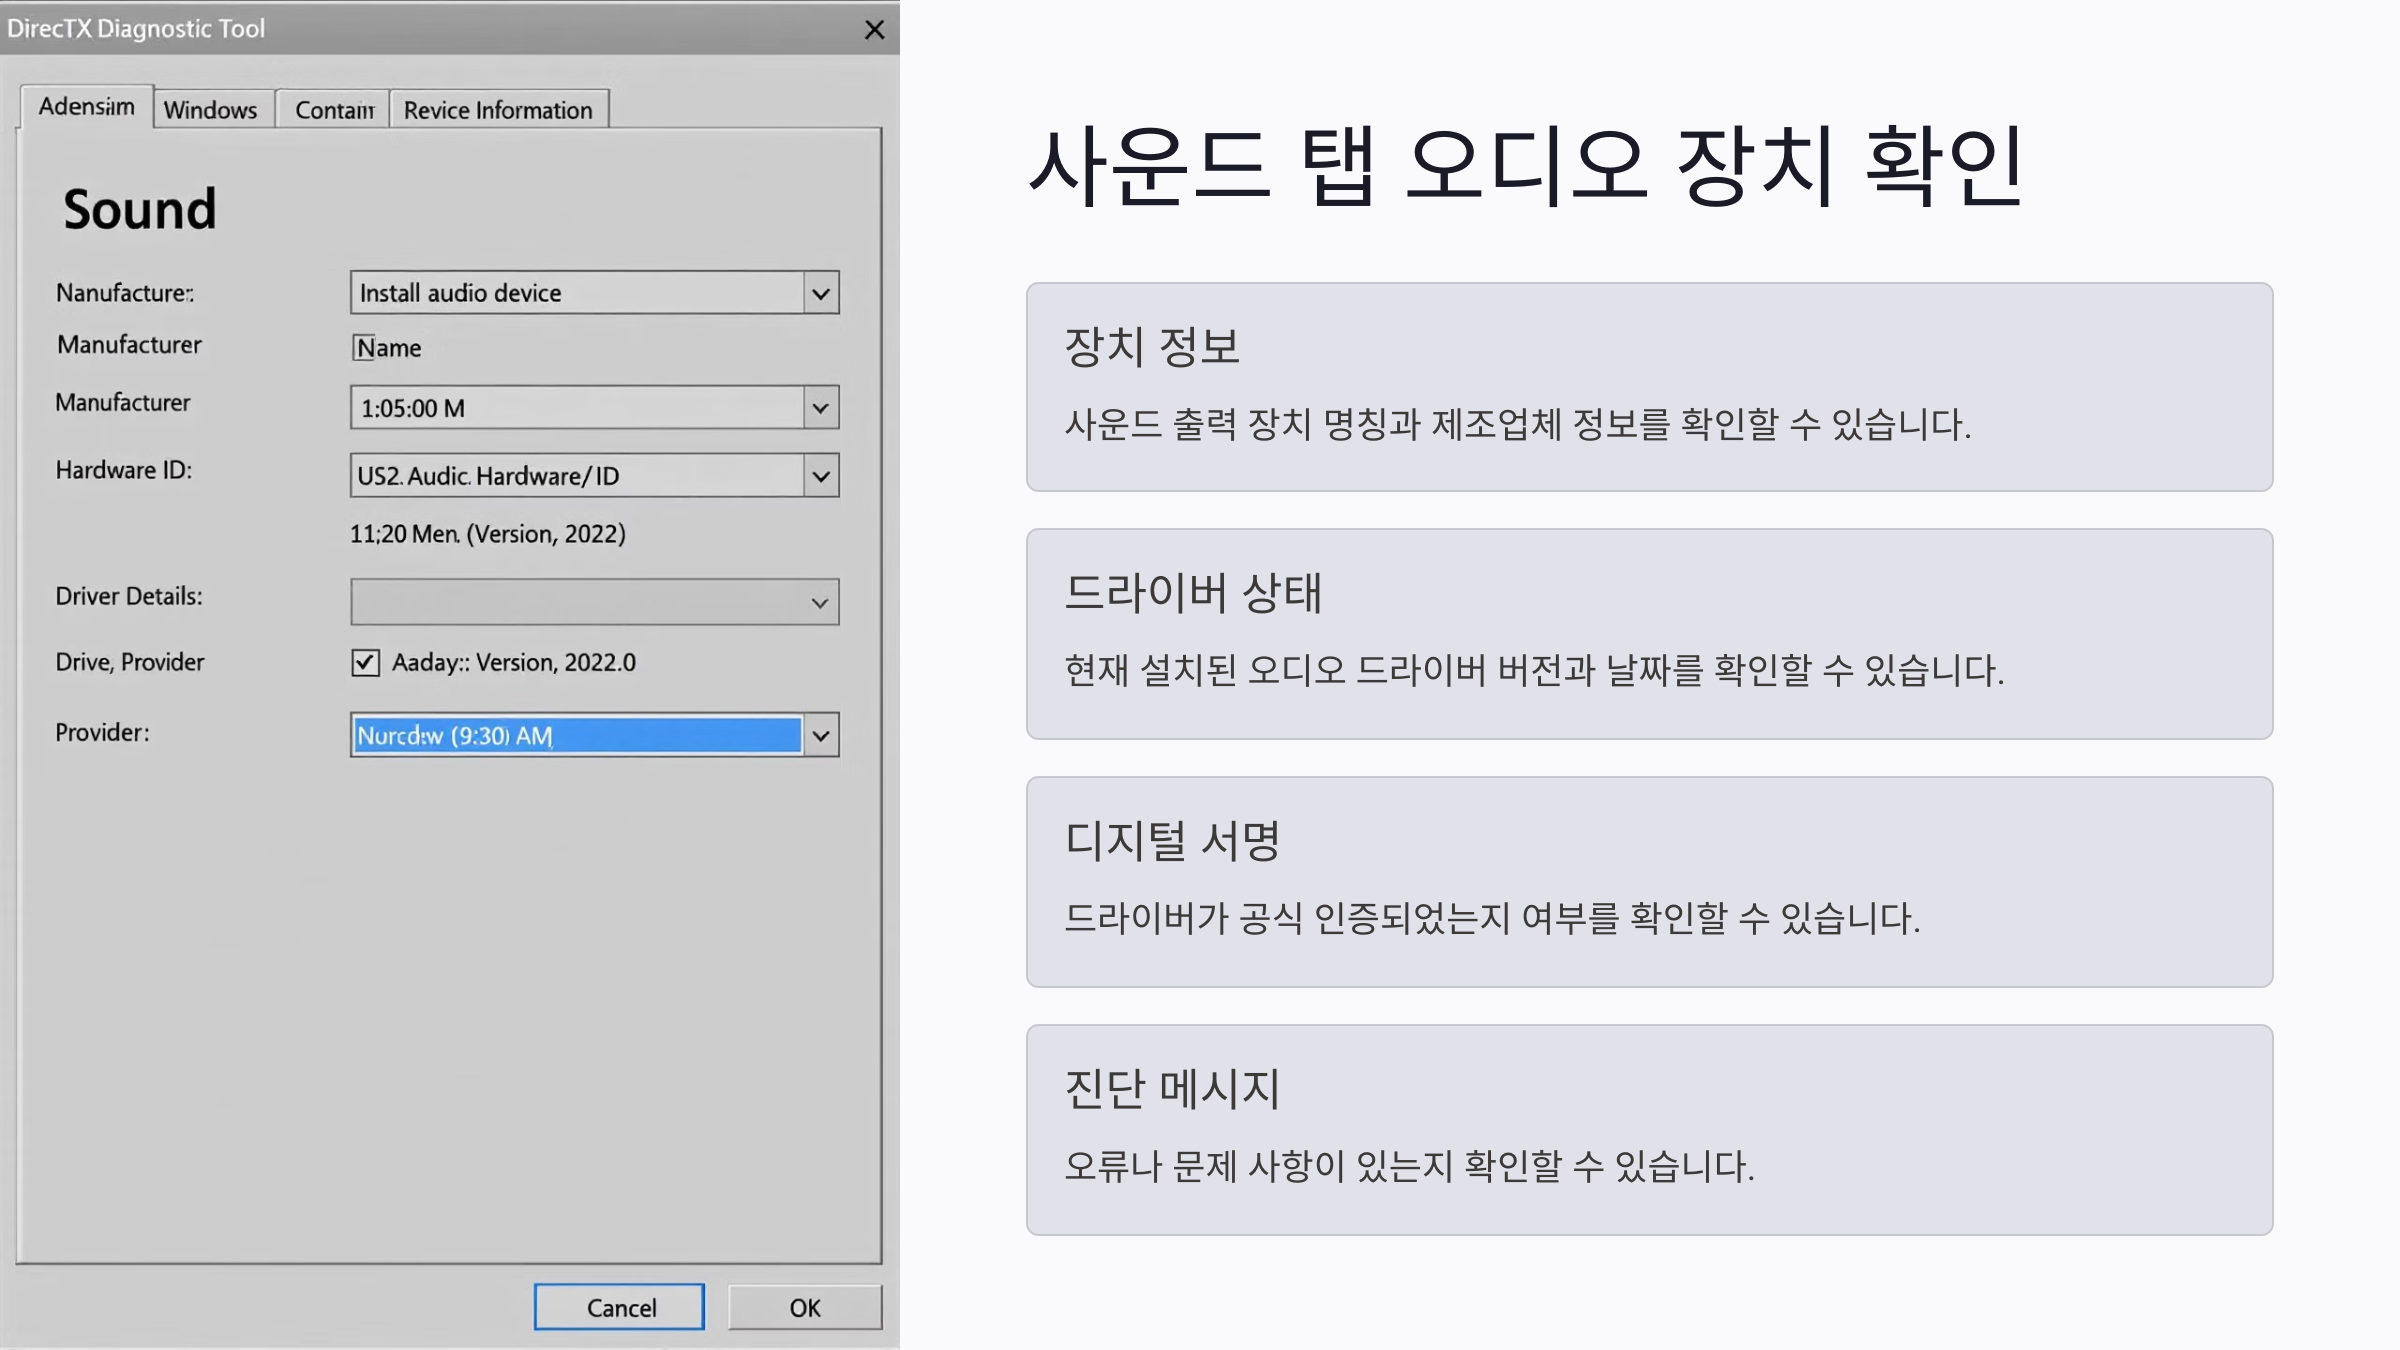Switch to the Adensim tab
This screenshot has height=1350, width=2400.
click(87, 106)
